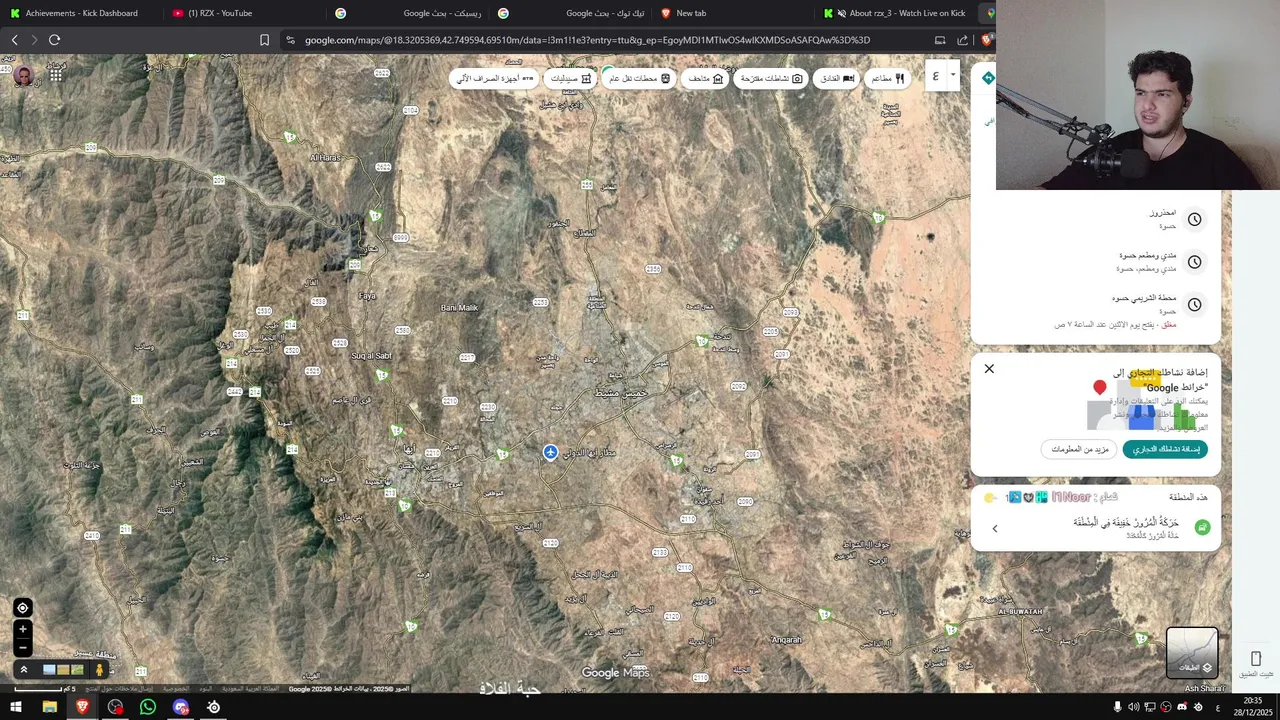This screenshot has width=1280, height=720.
Task: Open SteelSeries app from the taskbar
Action: point(214,707)
